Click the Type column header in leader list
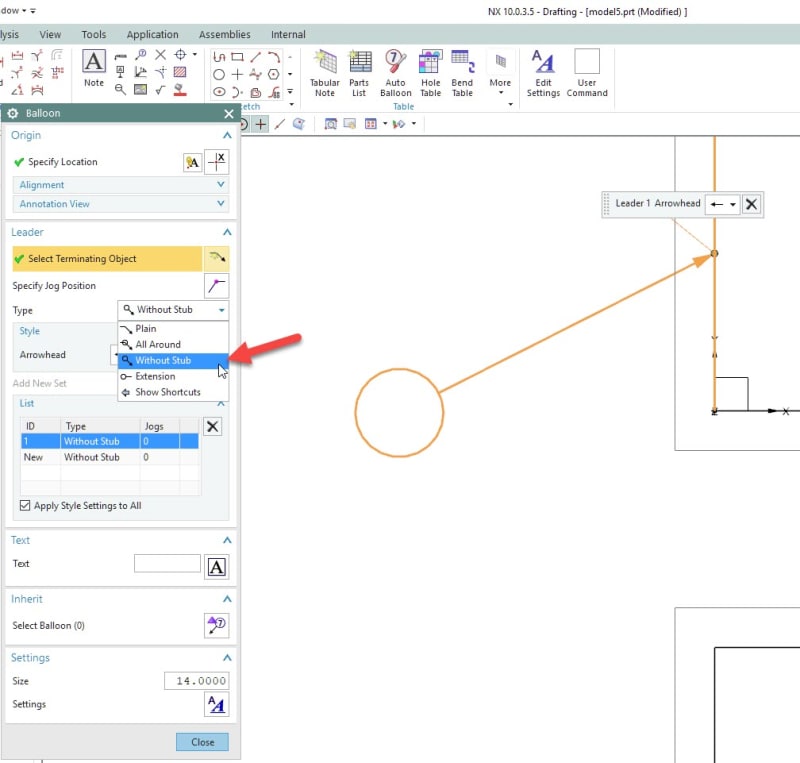 [x=100, y=426]
